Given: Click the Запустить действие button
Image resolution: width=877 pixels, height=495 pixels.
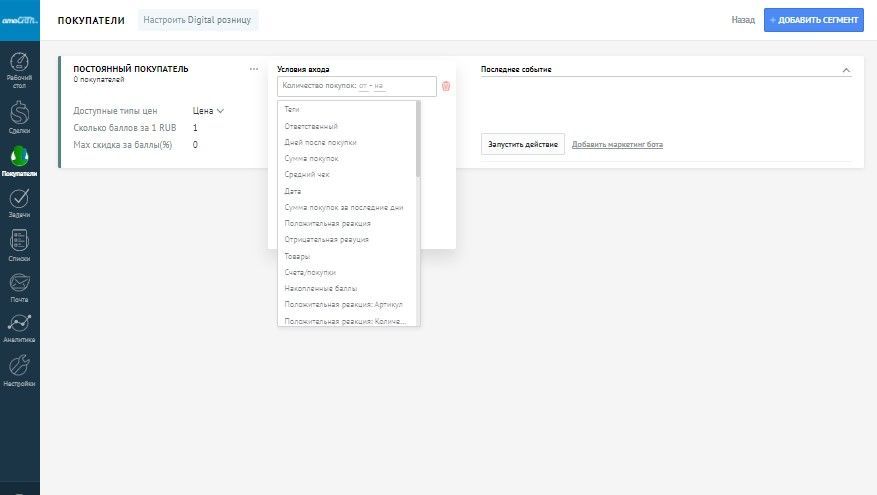Looking at the screenshot, I should point(522,144).
